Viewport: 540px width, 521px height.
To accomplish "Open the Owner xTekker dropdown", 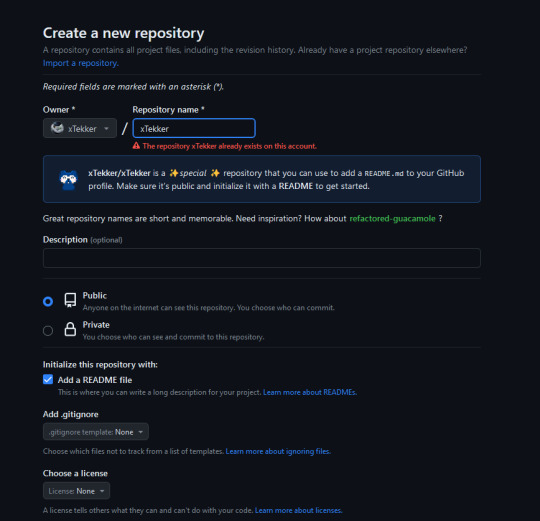I will point(80,128).
